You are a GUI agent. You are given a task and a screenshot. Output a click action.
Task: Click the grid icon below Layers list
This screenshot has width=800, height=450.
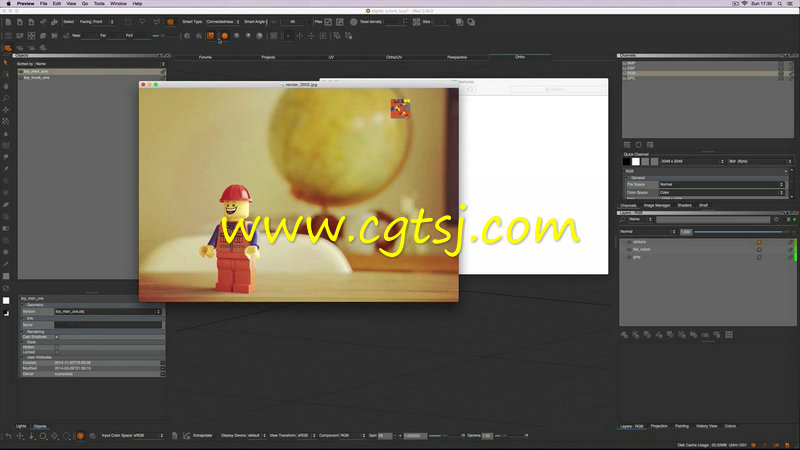(x=729, y=335)
